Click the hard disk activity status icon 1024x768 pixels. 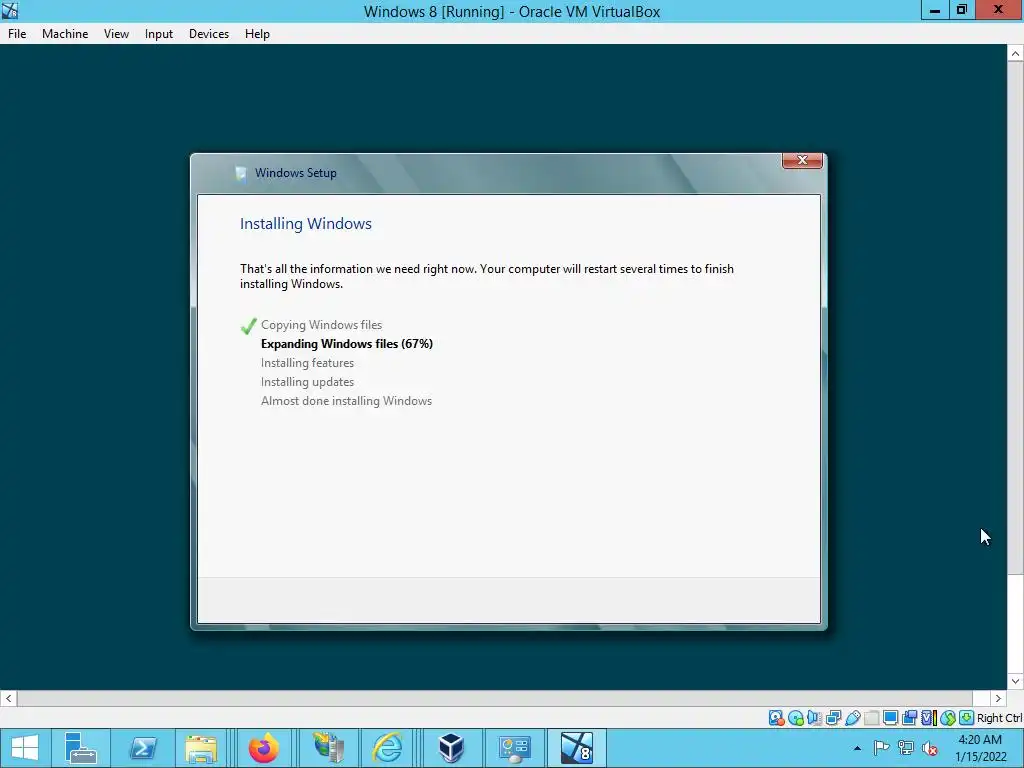coord(776,718)
